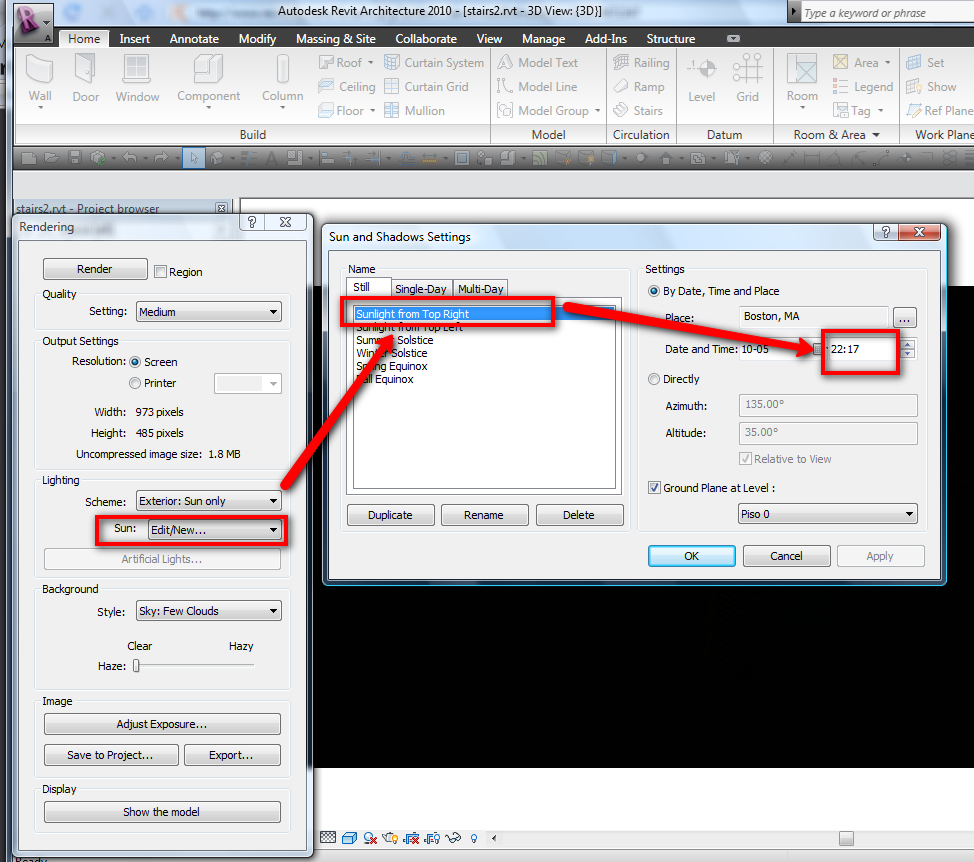Image resolution: width=974 pixels, height=862 pixels.
Task: Enable the Region checkbox
Action: pyautogui.click(x=160, y=271)
